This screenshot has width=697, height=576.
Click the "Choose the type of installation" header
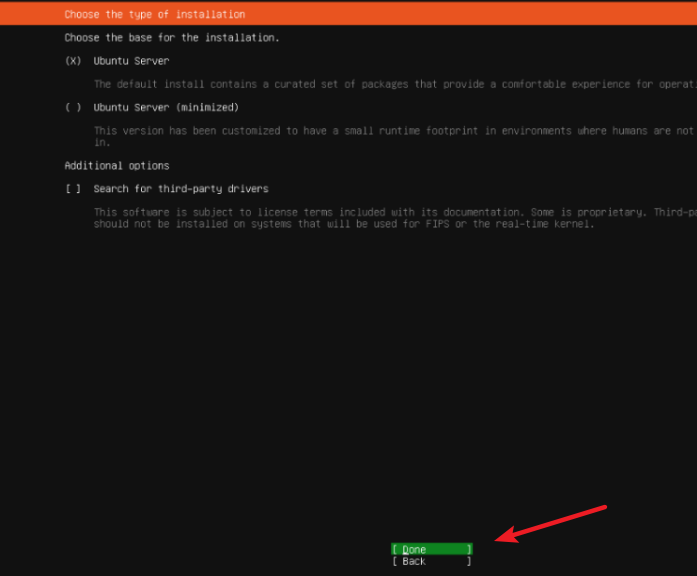coord(155,14)
